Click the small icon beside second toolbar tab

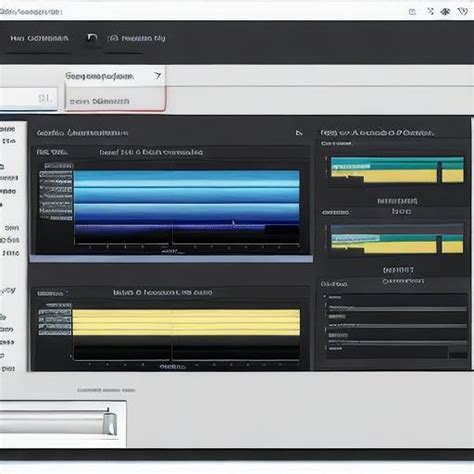pyautogui.click(x=113, y=38)
